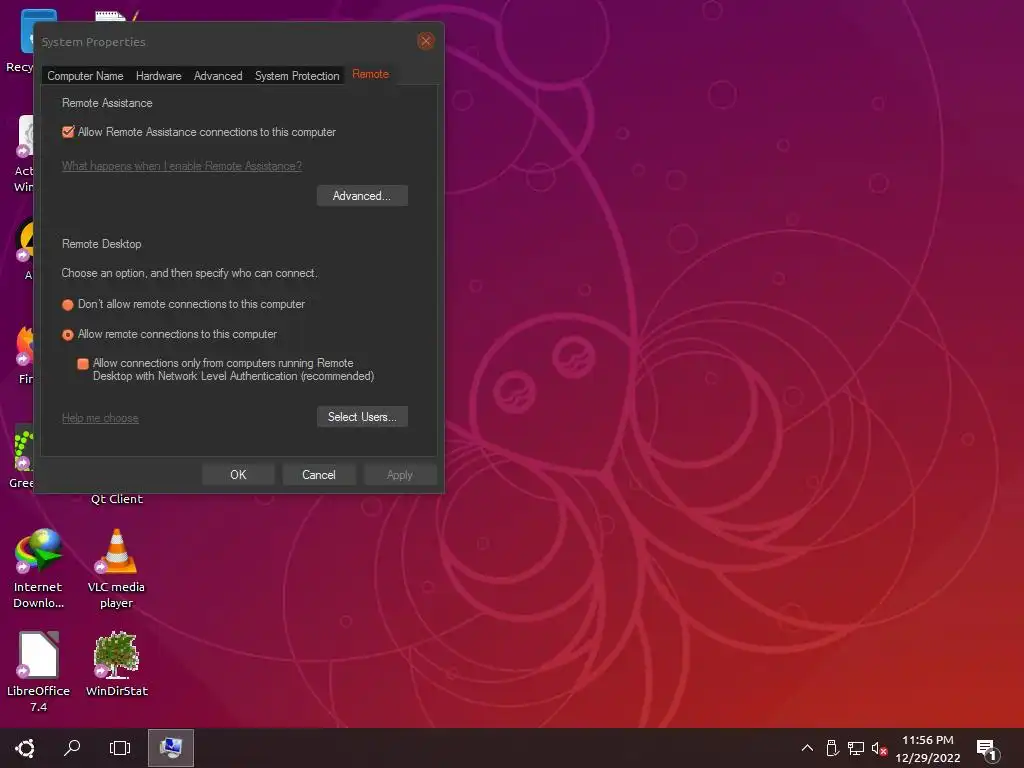The image size is (1024, 768).
Task: Open Task View on taskbar
Action: point(120,748)
